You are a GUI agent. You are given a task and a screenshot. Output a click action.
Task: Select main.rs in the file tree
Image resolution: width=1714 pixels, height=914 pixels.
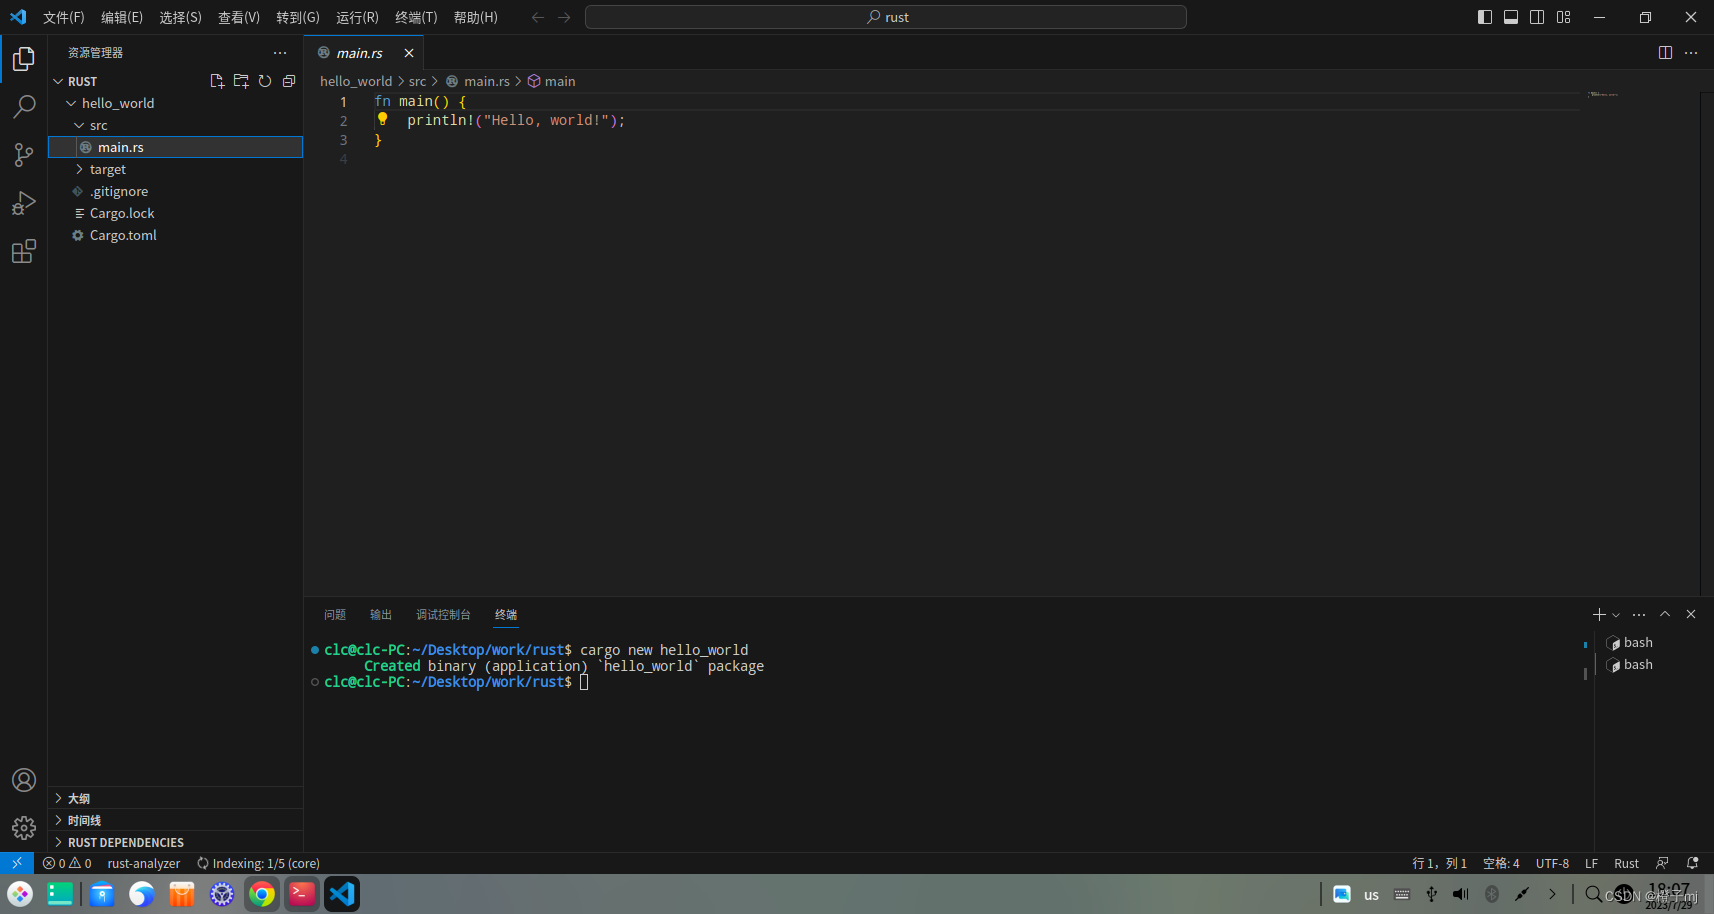(175, 147)
